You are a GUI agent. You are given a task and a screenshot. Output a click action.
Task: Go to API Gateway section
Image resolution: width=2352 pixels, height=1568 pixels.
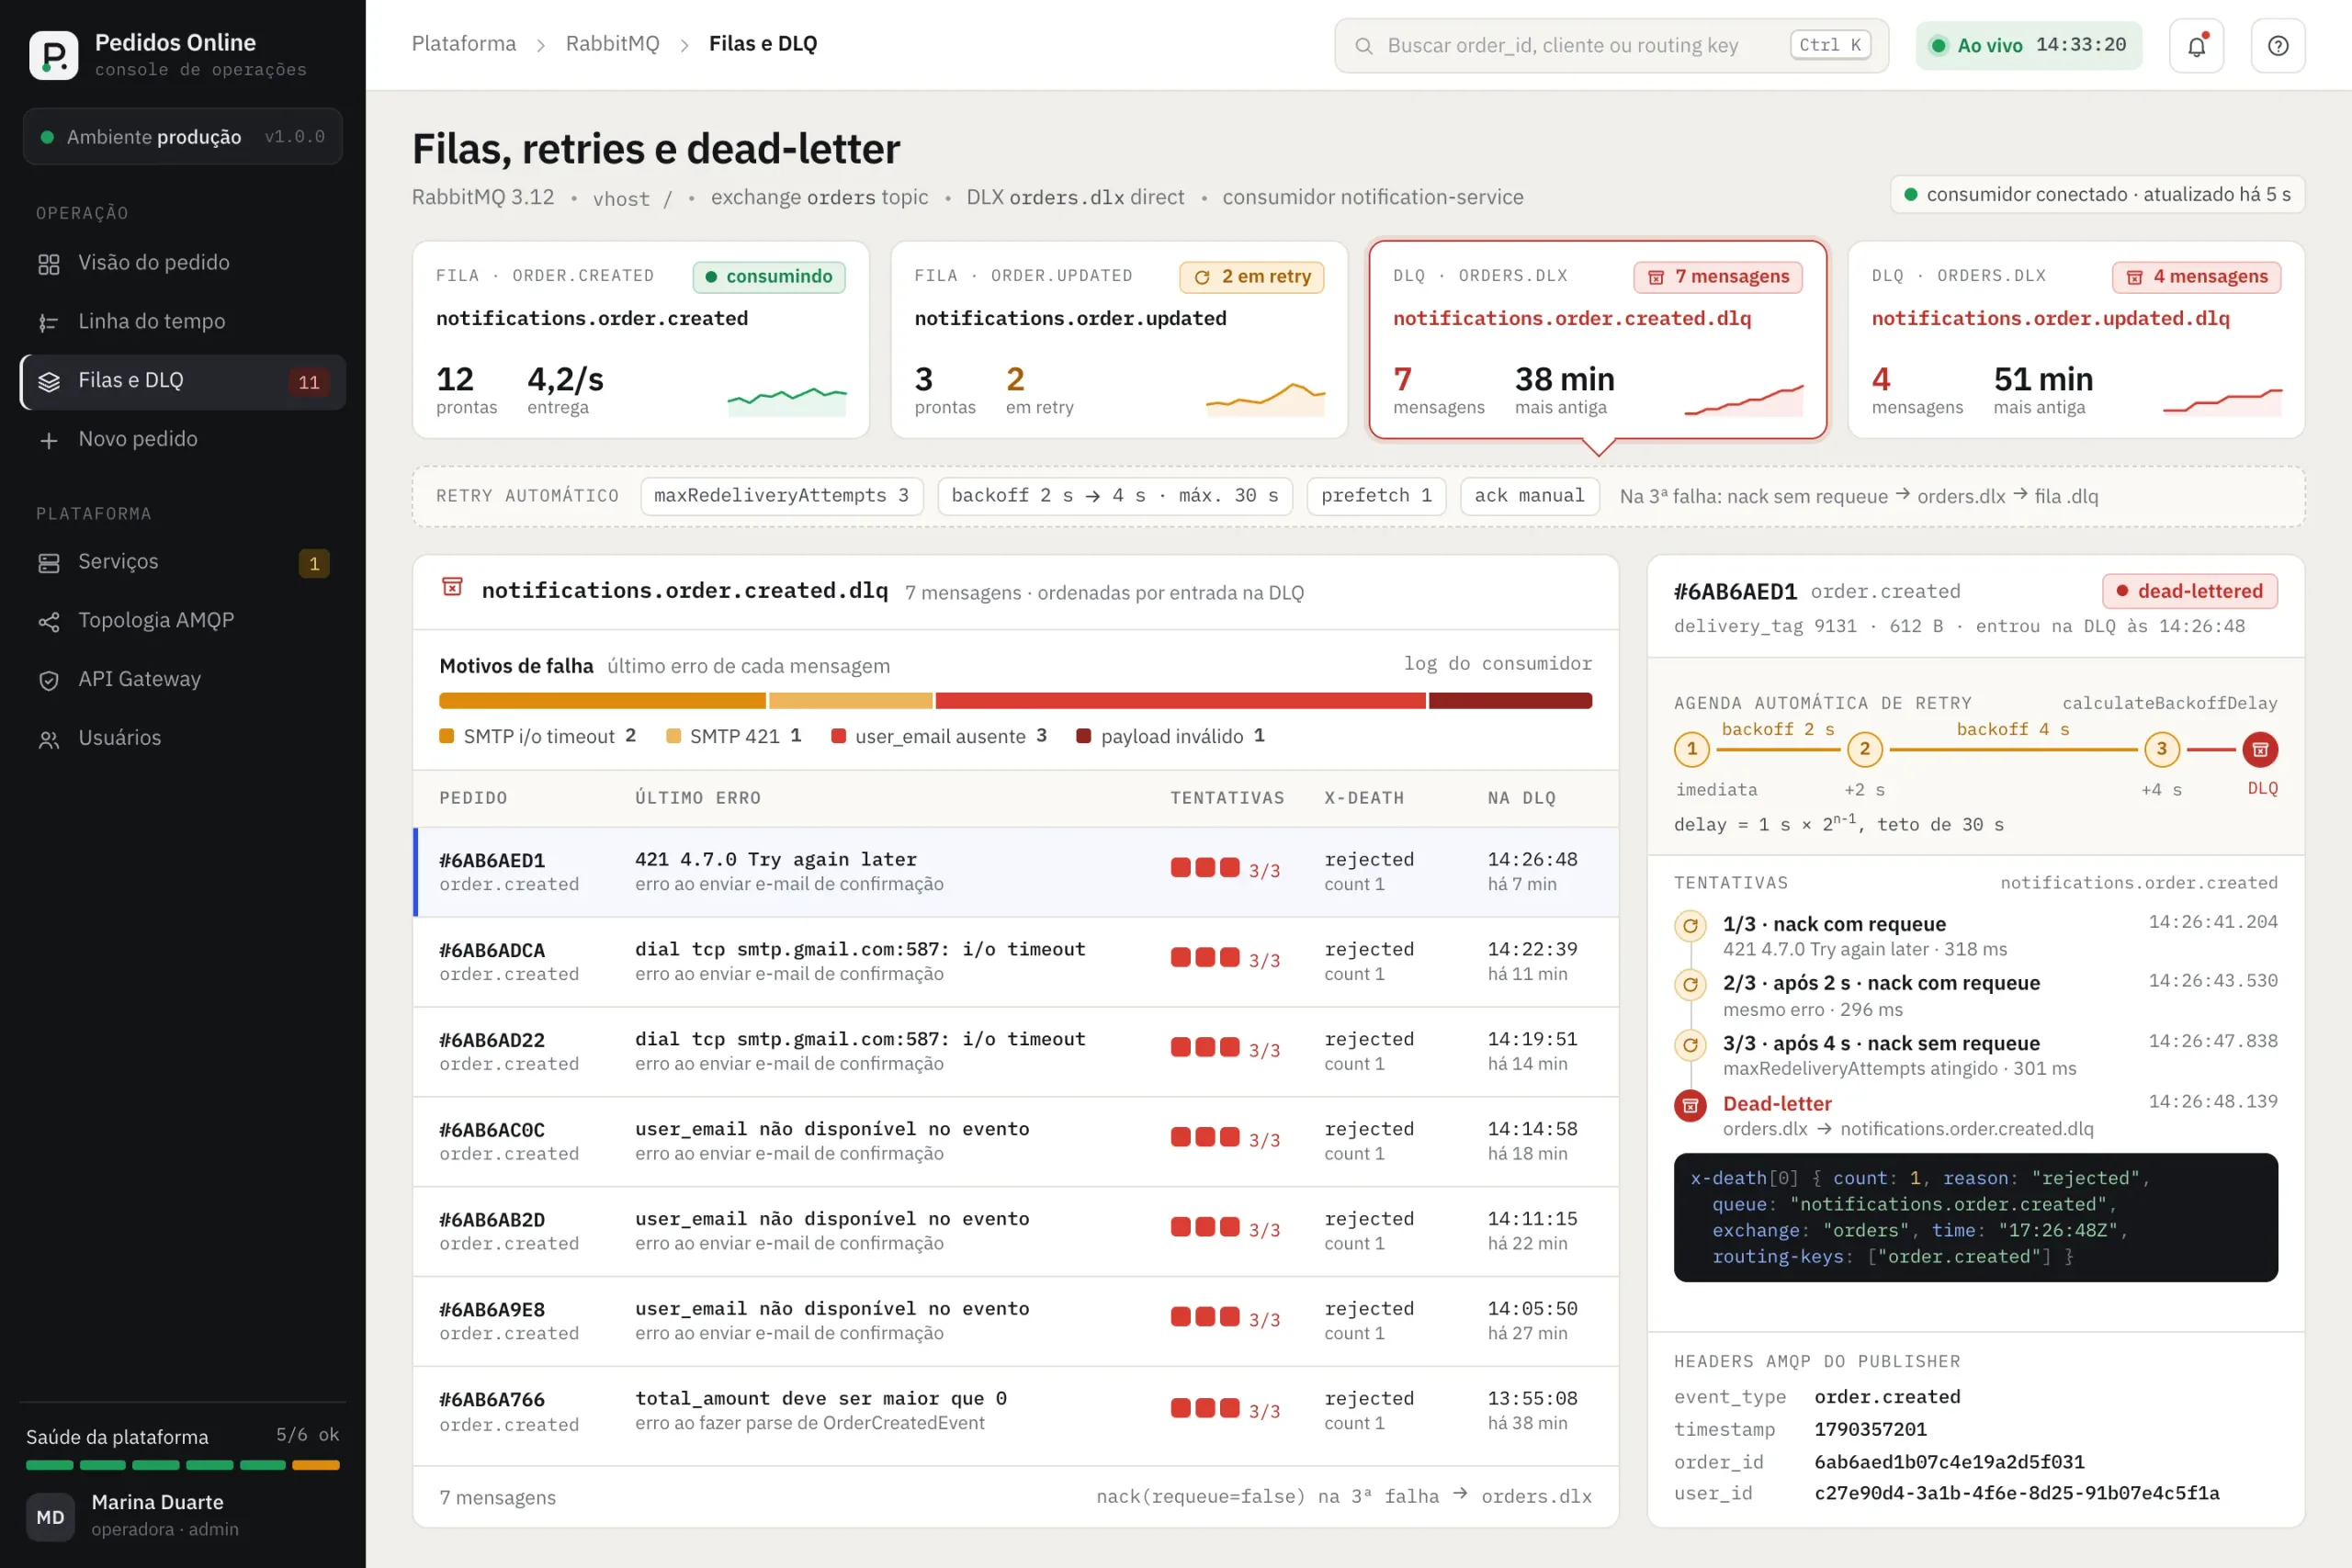[183, 679]
